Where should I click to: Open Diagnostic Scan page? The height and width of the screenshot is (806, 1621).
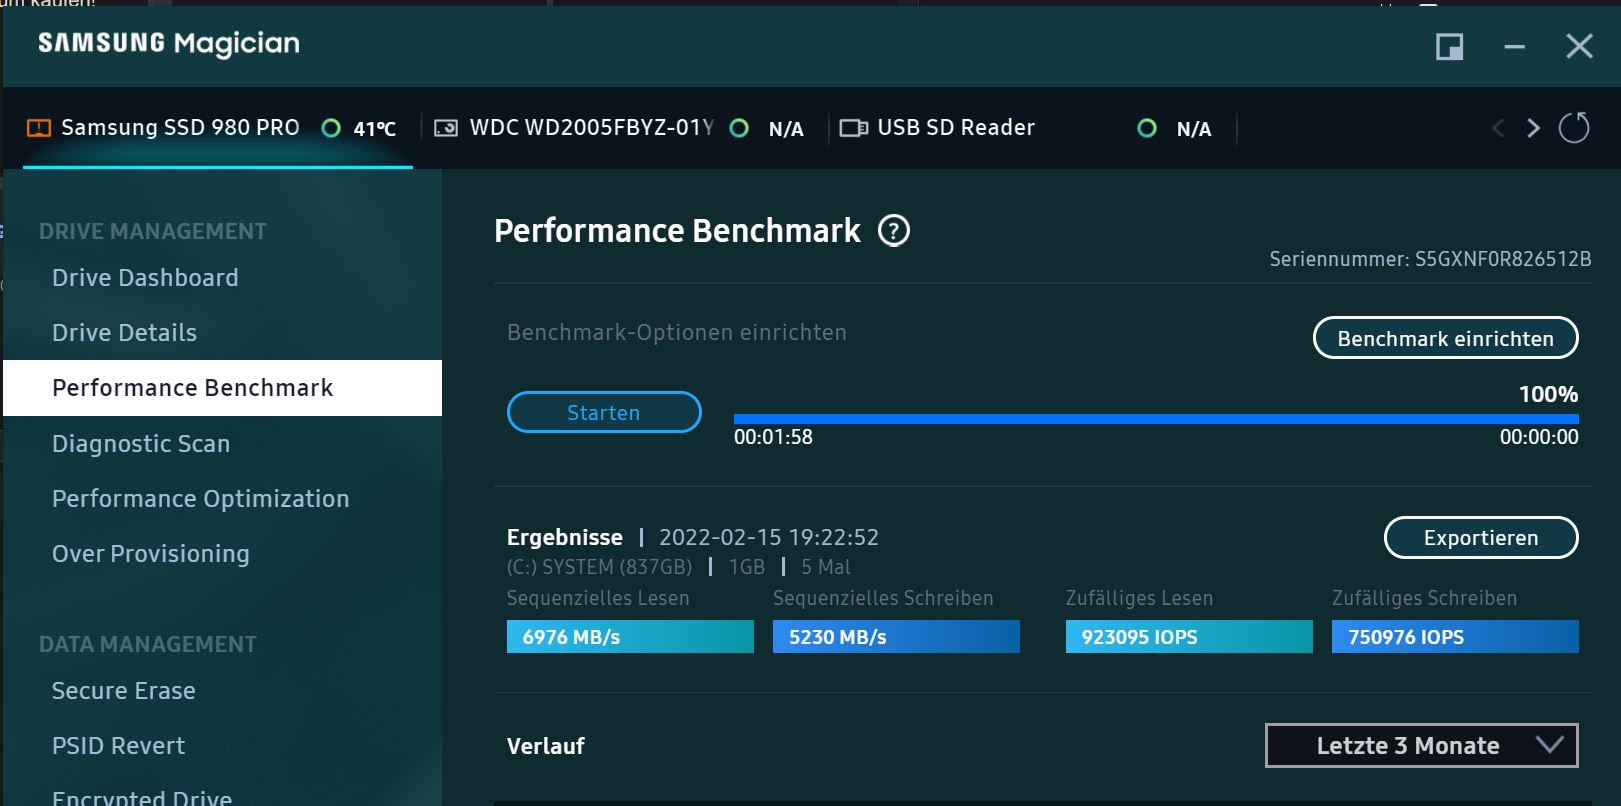click(141, 444)
